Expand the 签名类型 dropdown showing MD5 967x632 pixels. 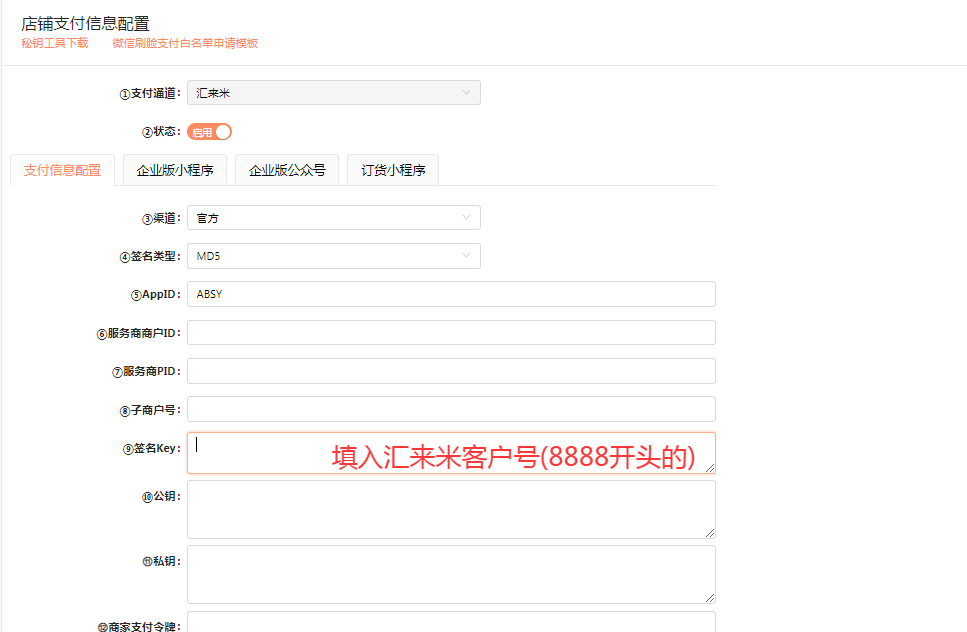(333, 256)
